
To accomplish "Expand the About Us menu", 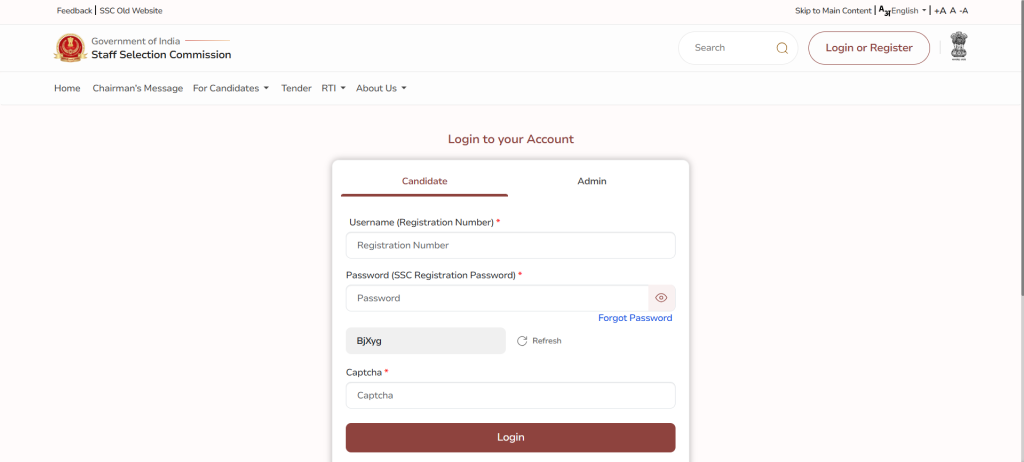I will click(x=381, y=88).
